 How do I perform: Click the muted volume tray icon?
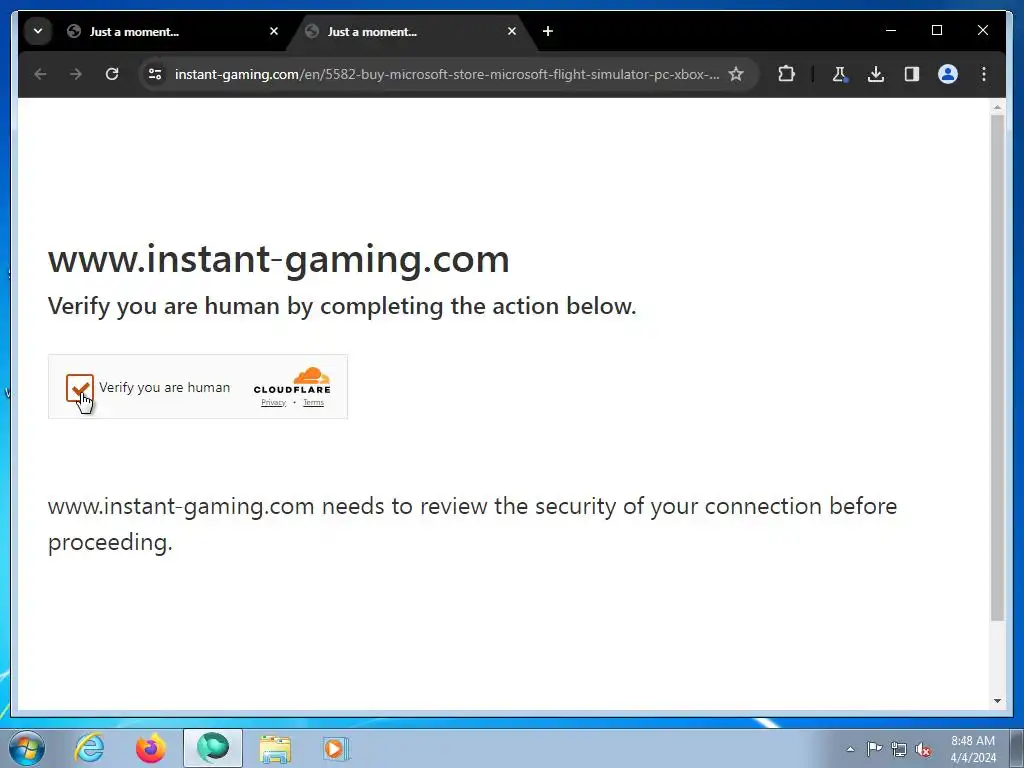923,749
